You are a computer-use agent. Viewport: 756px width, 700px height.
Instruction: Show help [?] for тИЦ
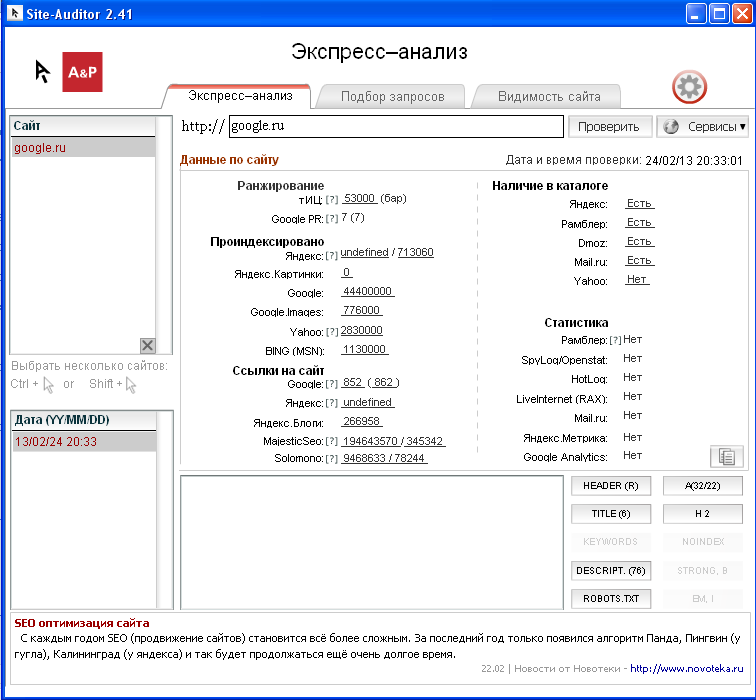[332, 199]
